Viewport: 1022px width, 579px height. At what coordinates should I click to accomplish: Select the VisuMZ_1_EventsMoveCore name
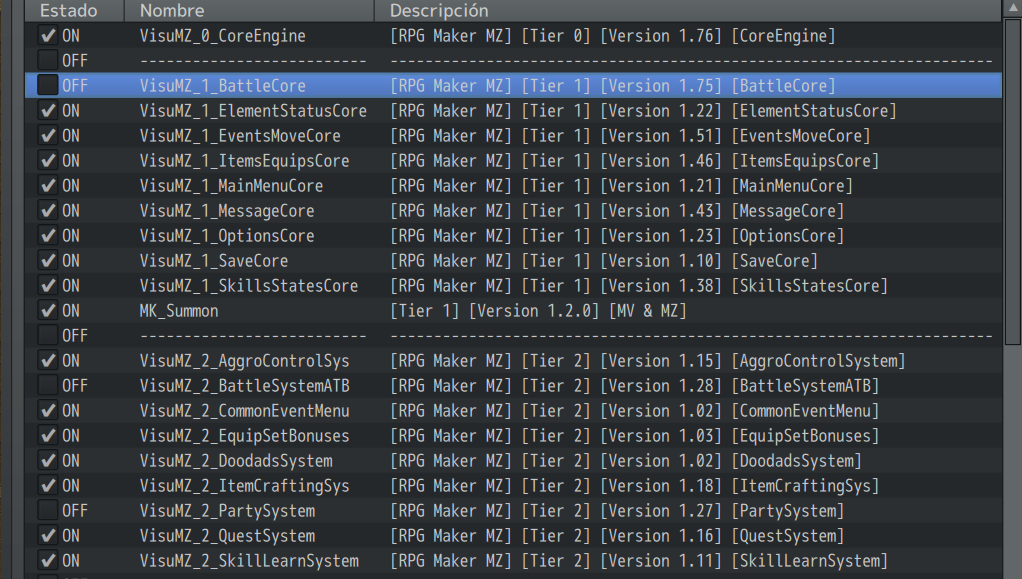[240, 136]
